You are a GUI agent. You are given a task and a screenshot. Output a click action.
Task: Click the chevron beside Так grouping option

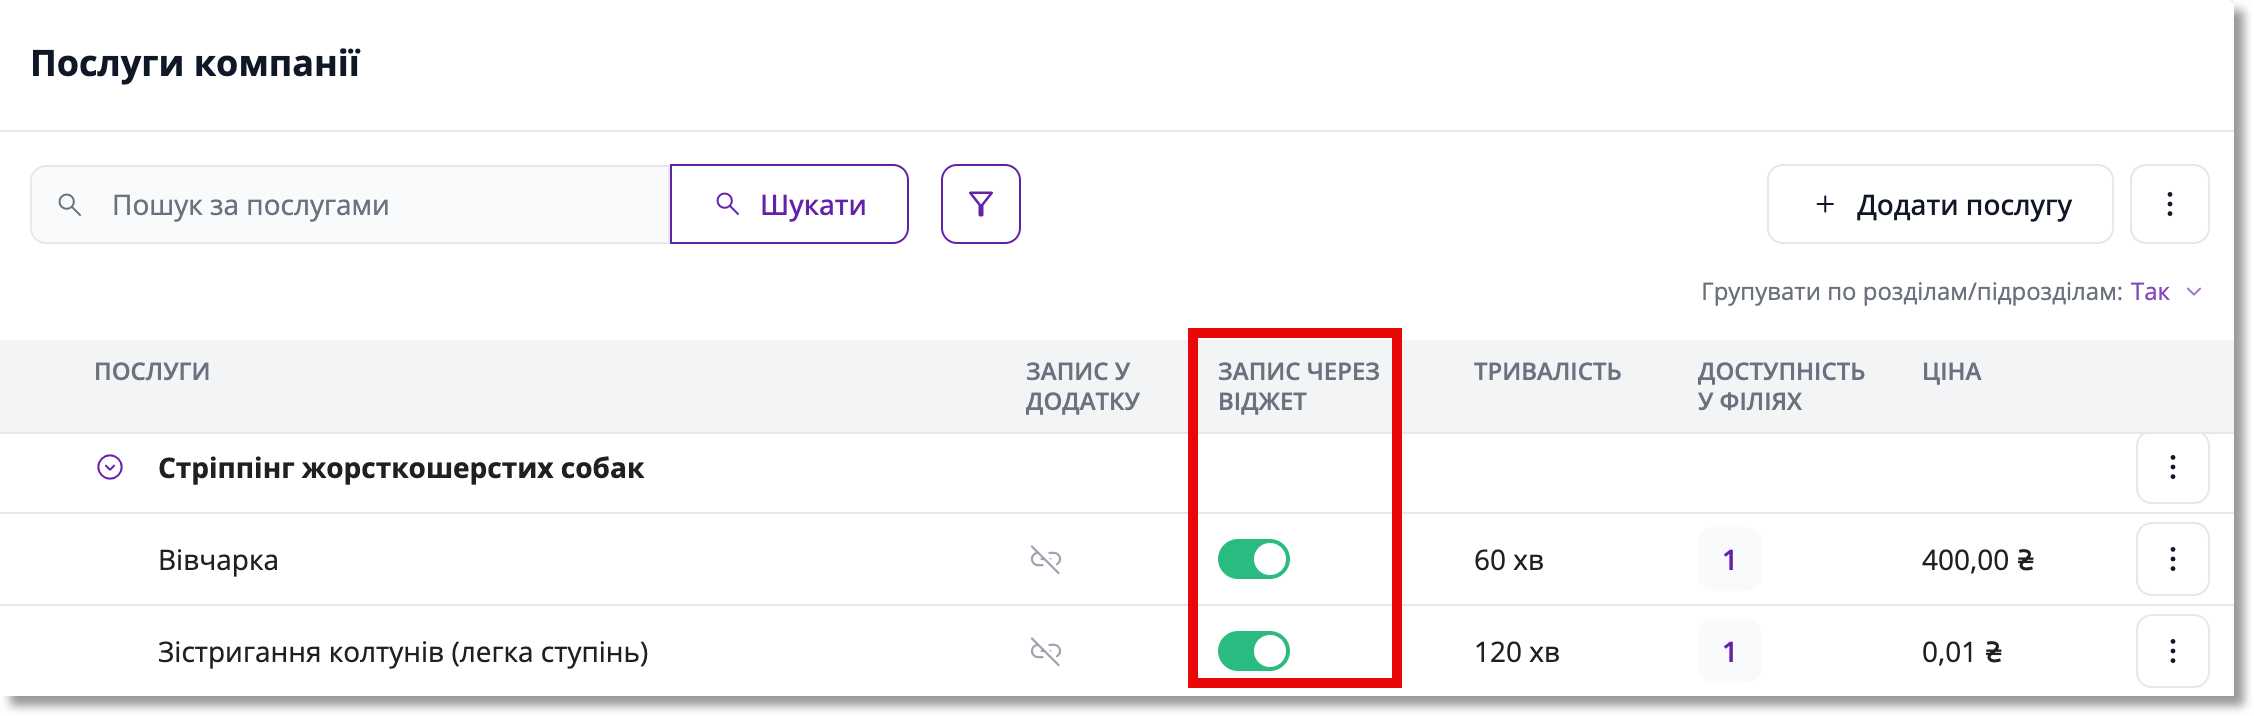point(2194,292)
